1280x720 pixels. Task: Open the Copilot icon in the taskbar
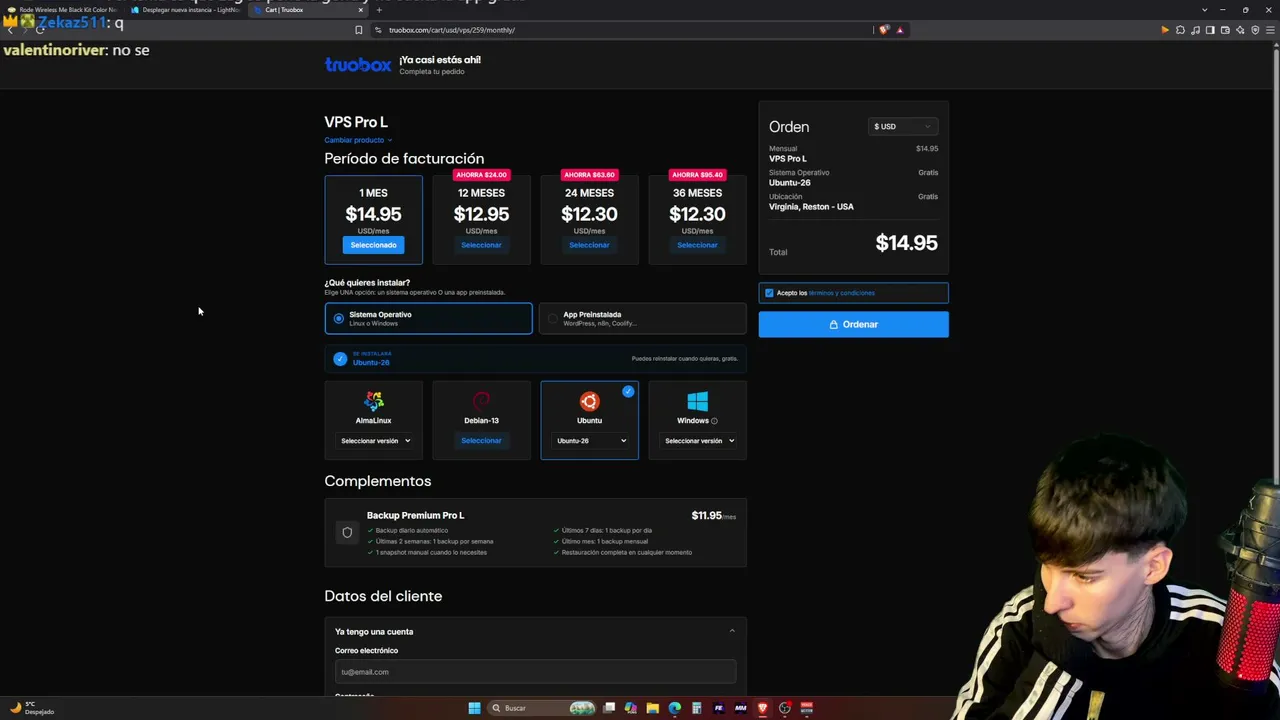[x=630, y=708]
